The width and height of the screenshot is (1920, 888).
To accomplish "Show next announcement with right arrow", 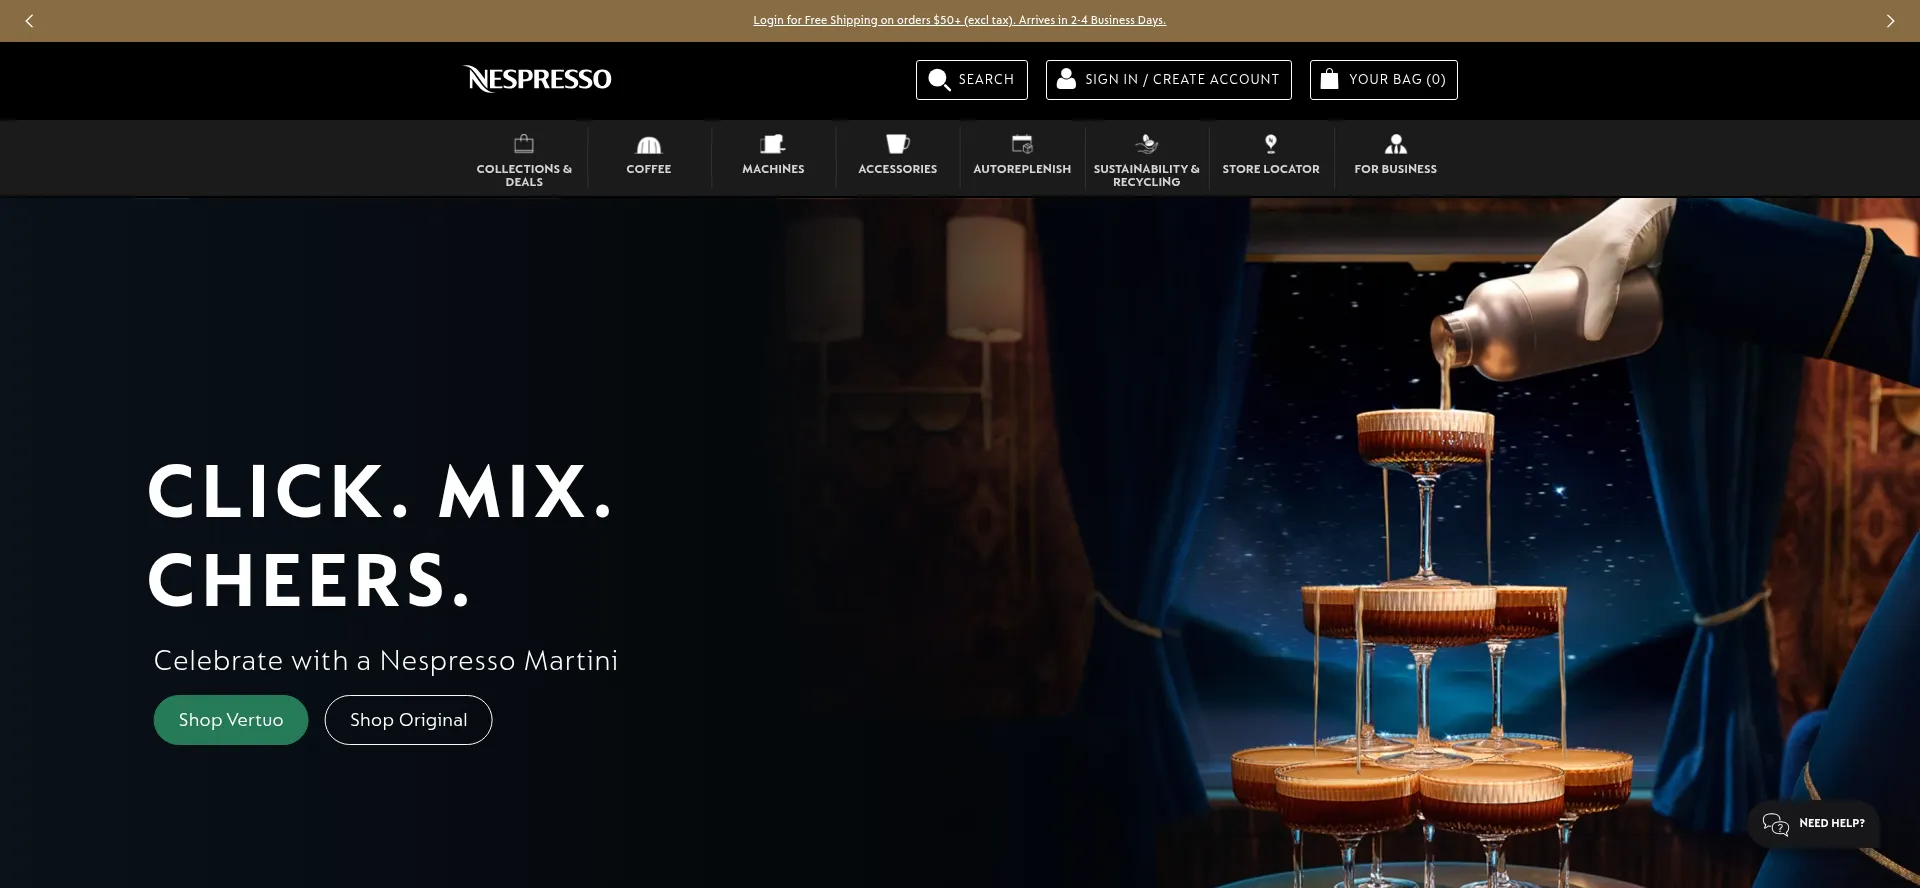I will (x=1890, y=21).
